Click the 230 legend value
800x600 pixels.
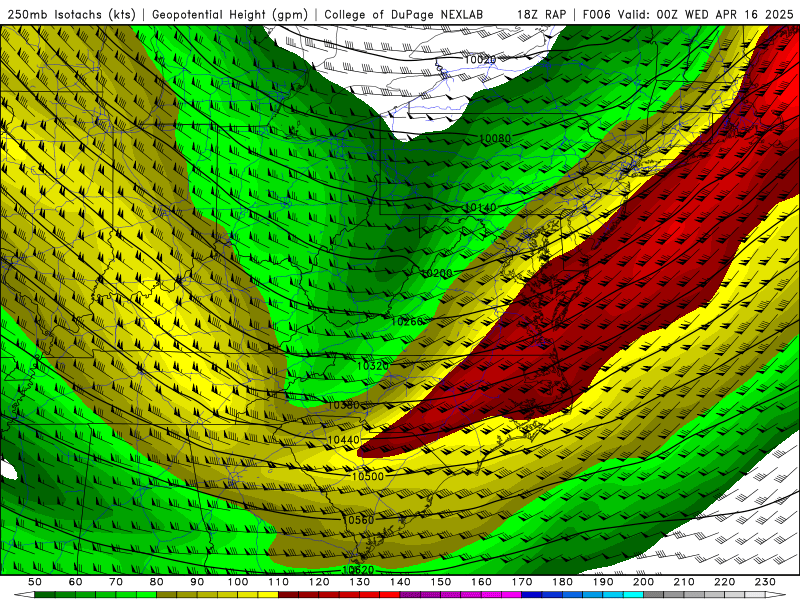tap(765, 582)
